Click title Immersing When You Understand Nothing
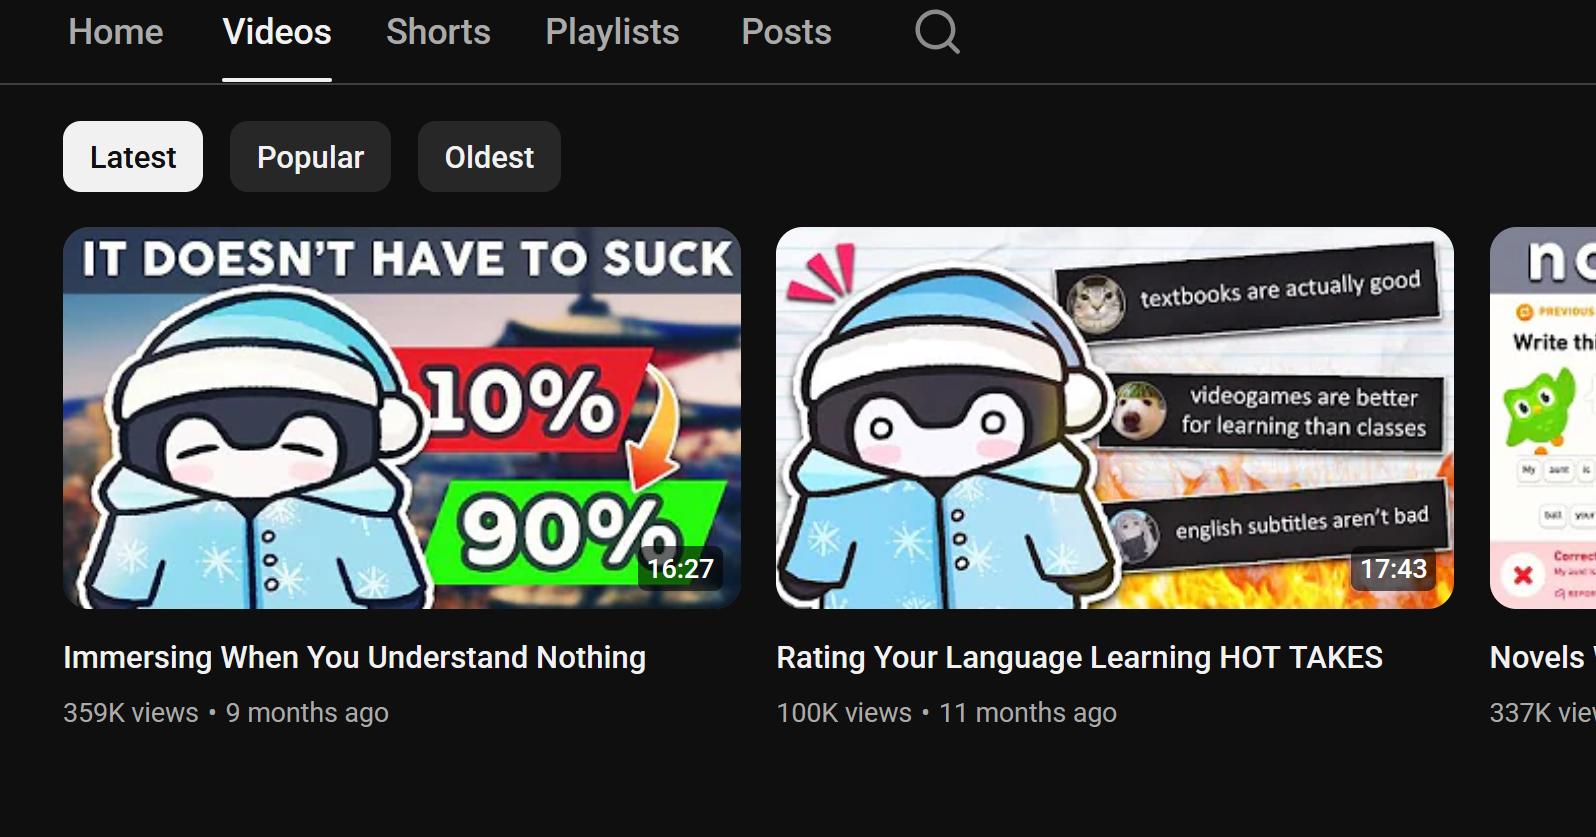The image size is (1596, 837). 354,657
